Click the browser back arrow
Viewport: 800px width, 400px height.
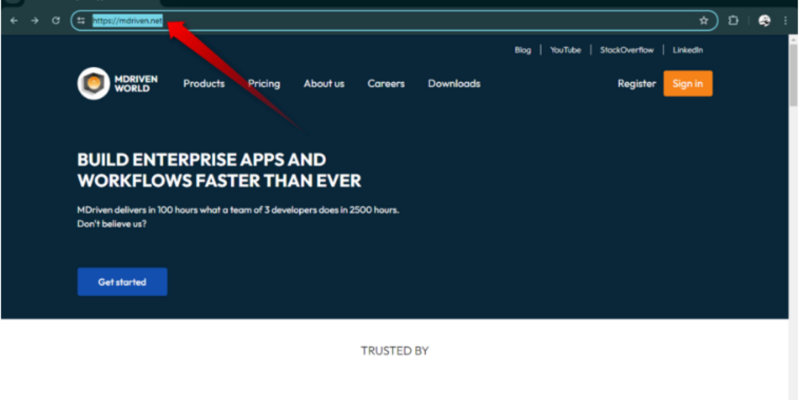click(x=14, y=20)
